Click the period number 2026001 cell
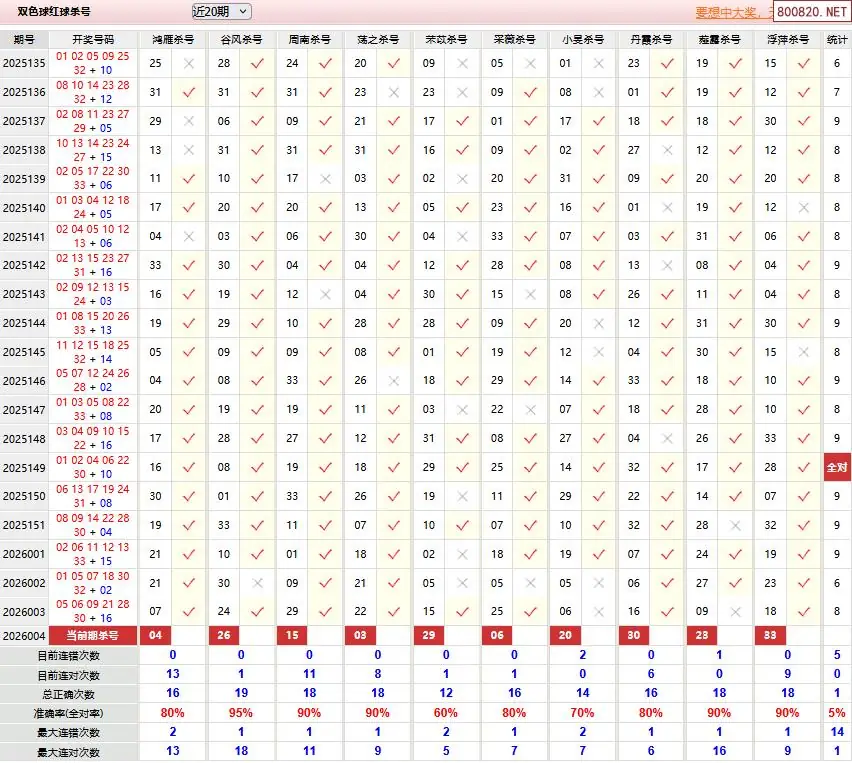852x763 pixels. coord(24,554)
